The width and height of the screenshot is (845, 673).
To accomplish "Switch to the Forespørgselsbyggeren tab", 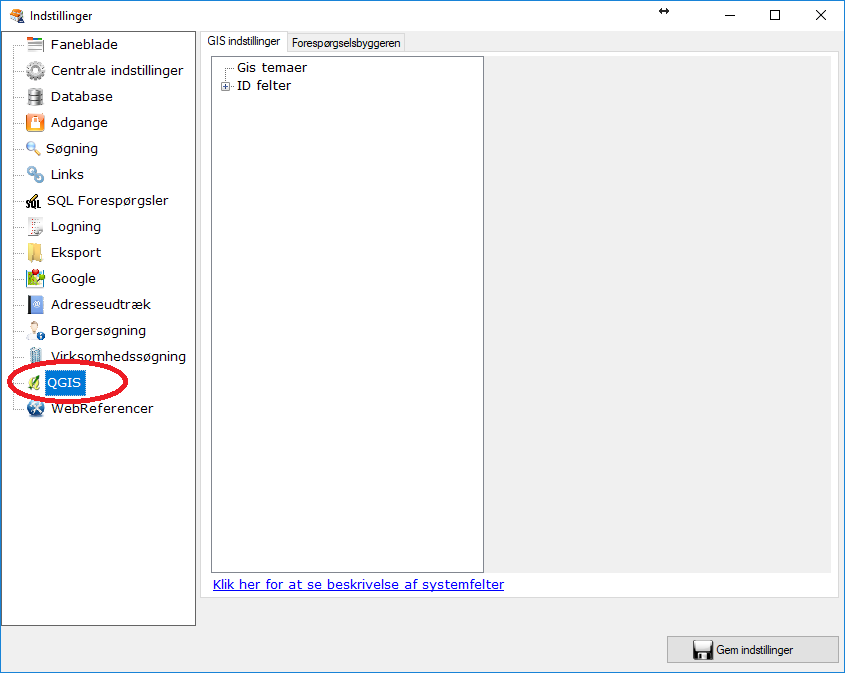I will 344,42.
